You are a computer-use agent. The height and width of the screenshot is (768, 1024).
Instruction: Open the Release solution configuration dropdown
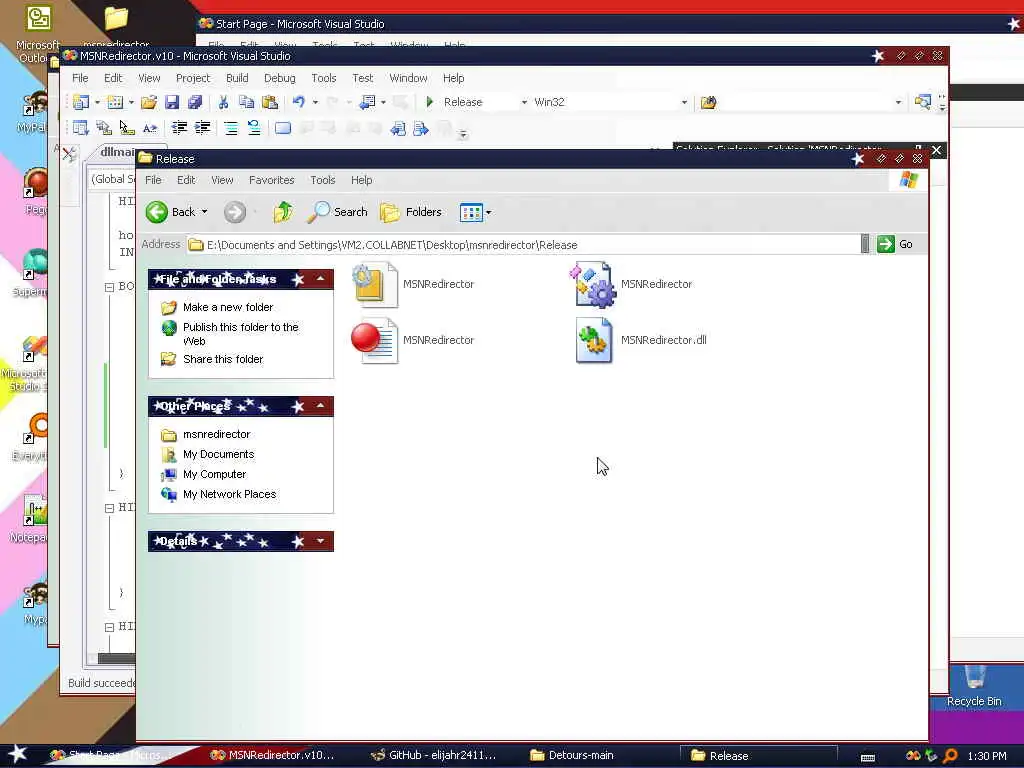[x=524, y=103]
